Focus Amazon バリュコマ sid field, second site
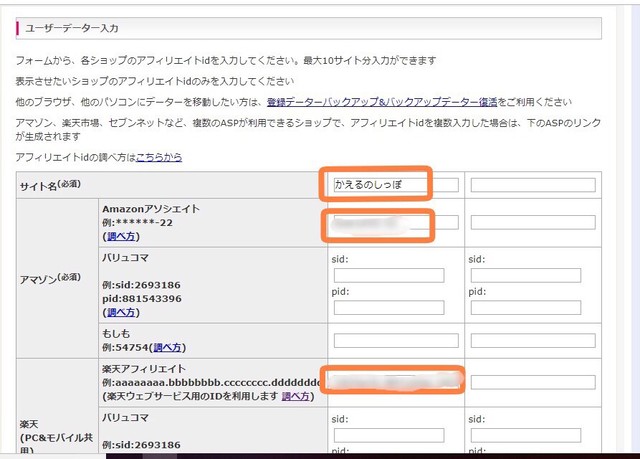This screenshot has width=640, height=459. [526, 275]
